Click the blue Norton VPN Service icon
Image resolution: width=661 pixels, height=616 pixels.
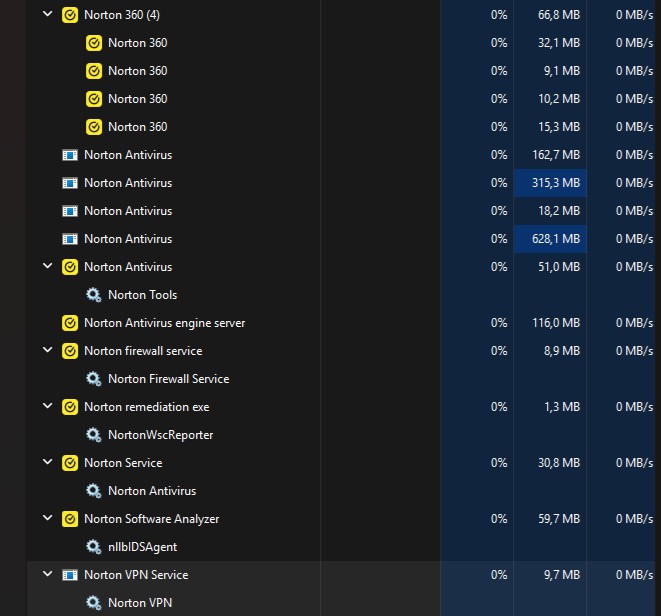pos(70,575)
